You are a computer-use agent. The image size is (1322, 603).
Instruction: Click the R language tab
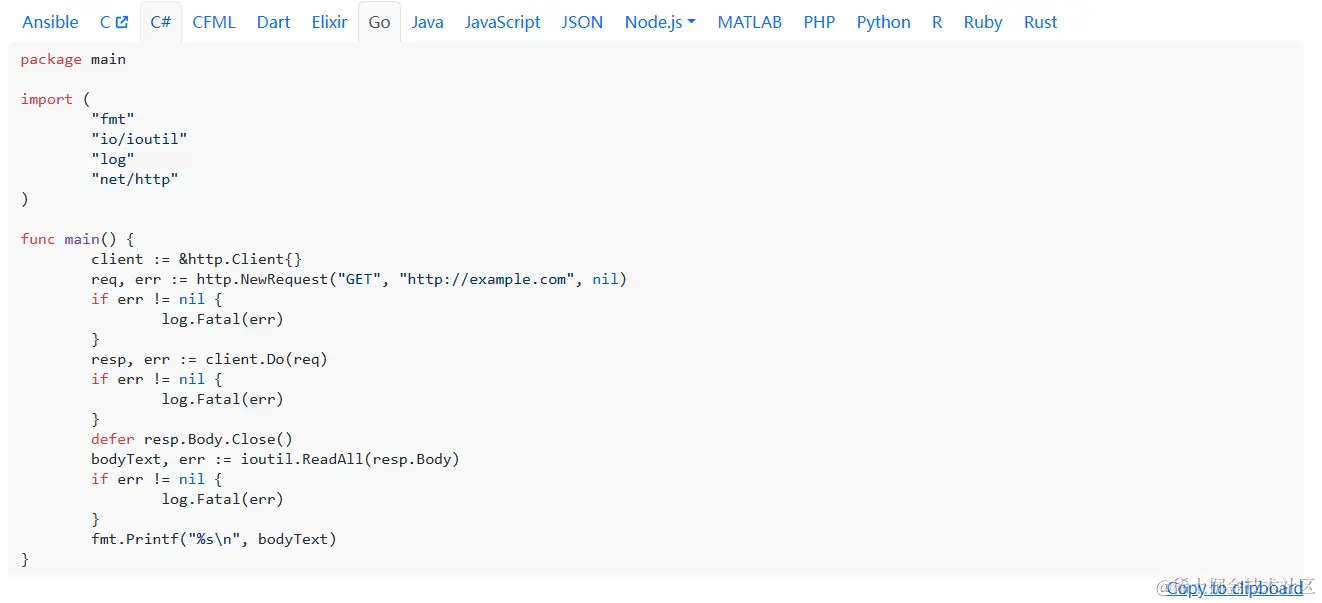937,22
